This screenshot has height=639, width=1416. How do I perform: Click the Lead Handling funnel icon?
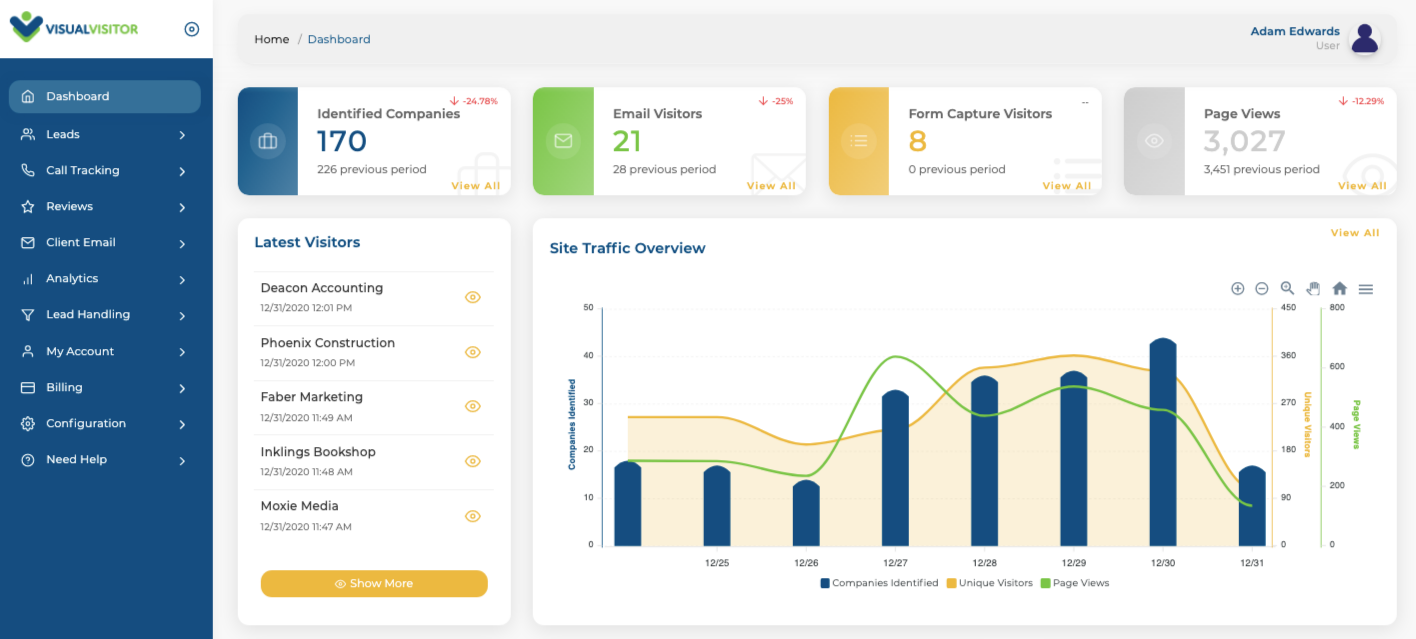[28, 315]
